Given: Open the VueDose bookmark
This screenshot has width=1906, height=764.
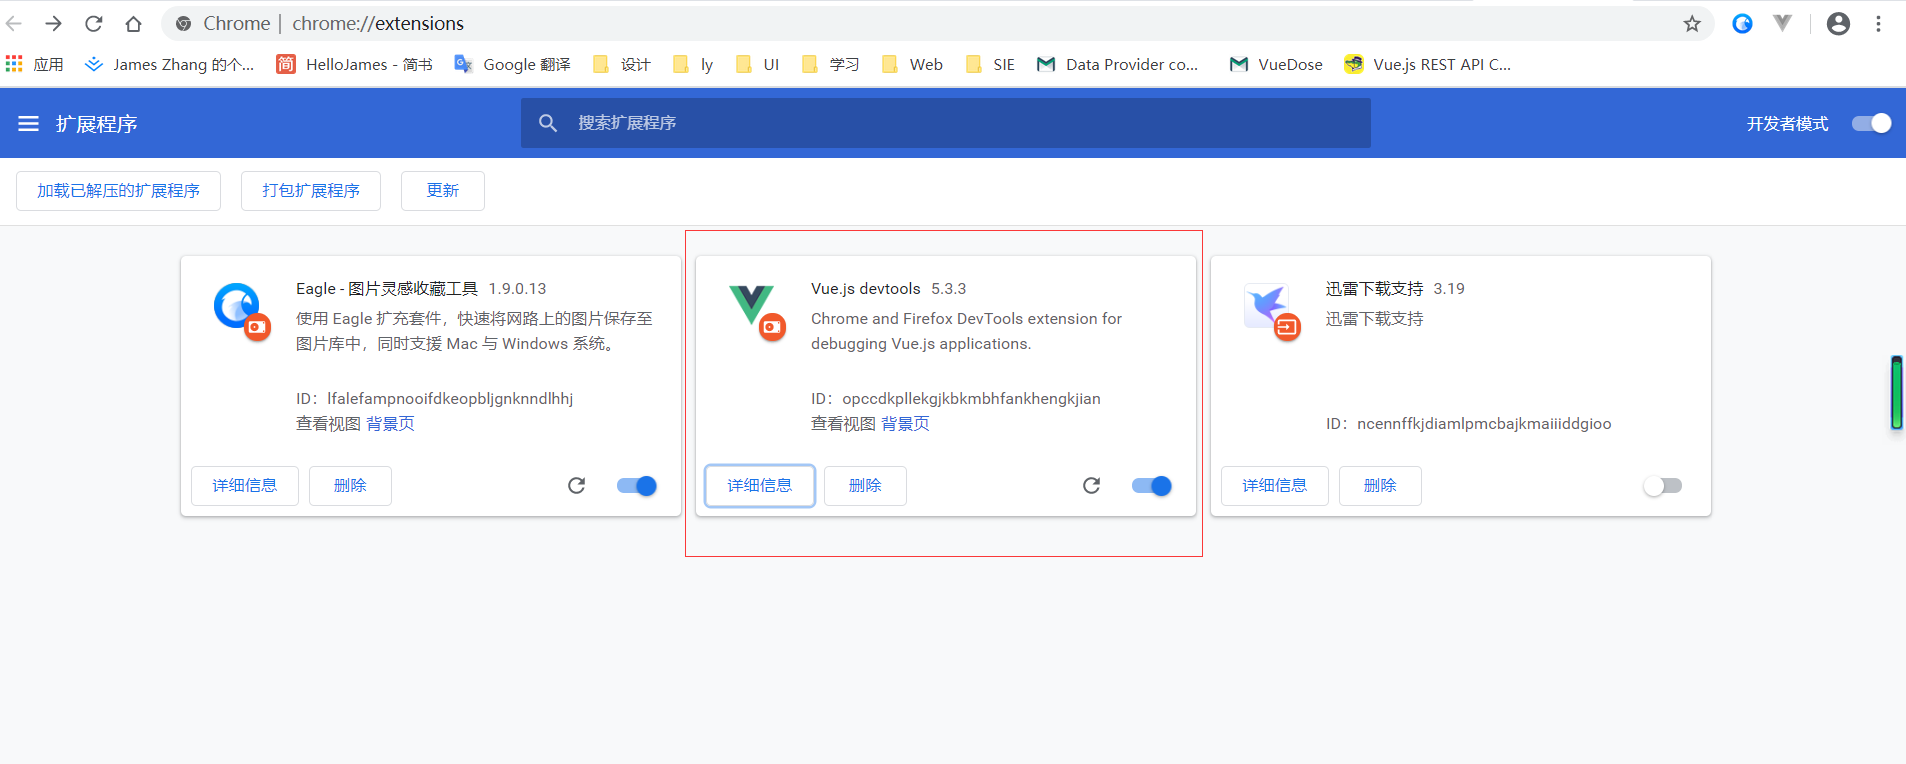Looking at the screenshot, I should pyautogui.click(x=1276, y=64).
